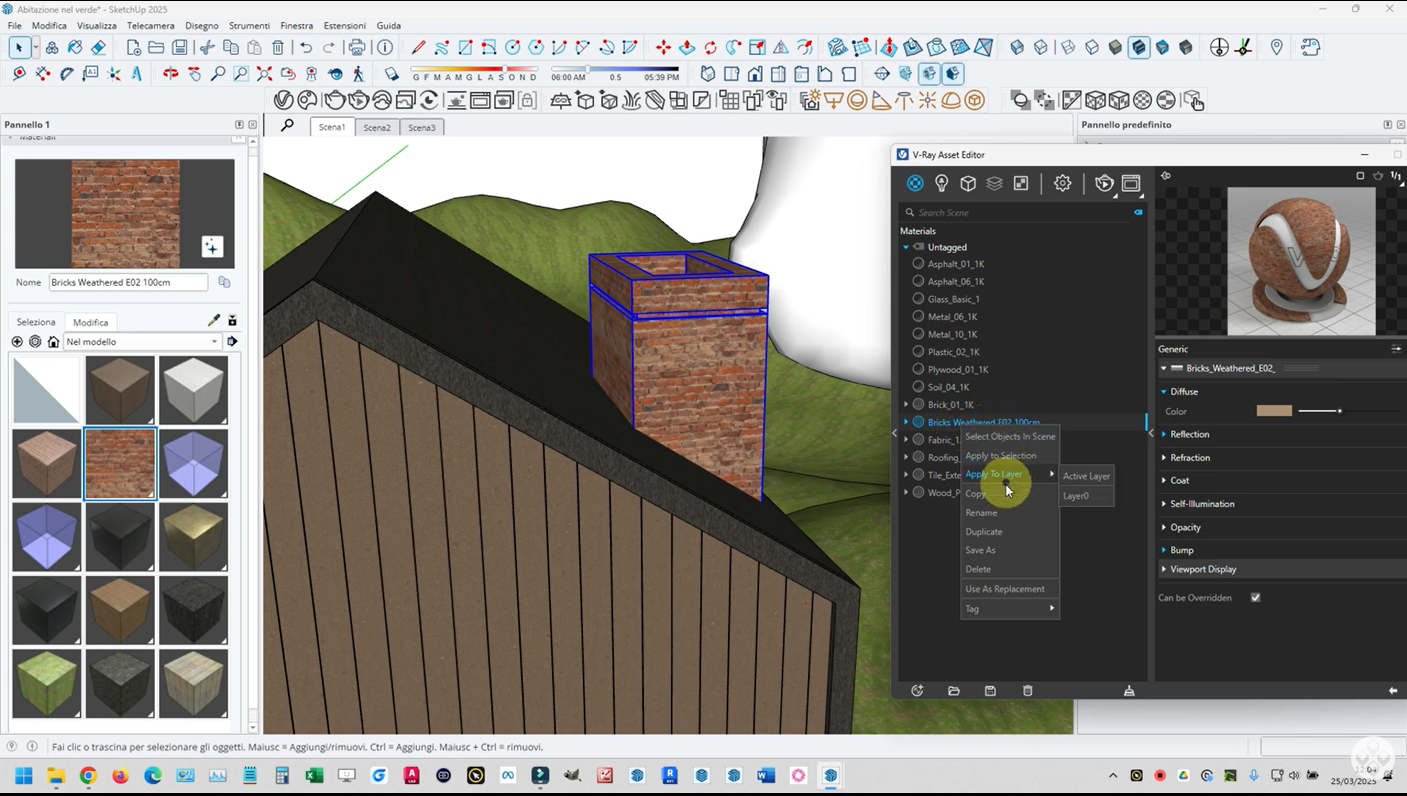Expand the Reflection section
This screenshot has height=796, width=1407.
click(1189, 434)
